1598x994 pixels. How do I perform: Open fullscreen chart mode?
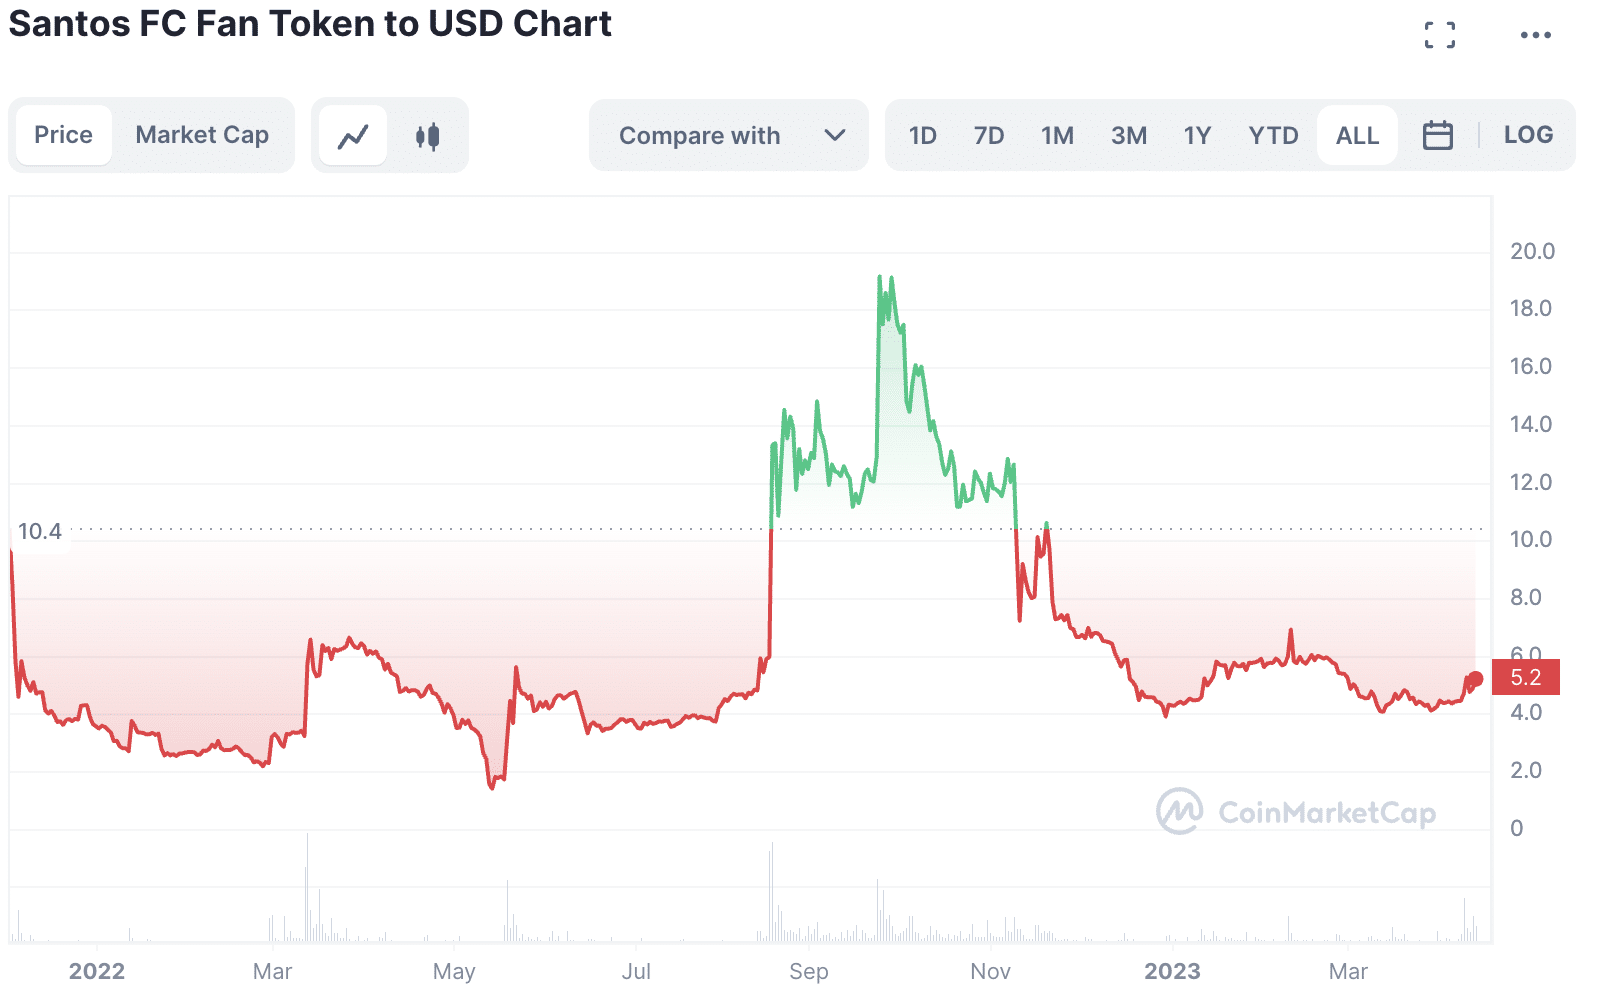tap(1439, 35)
